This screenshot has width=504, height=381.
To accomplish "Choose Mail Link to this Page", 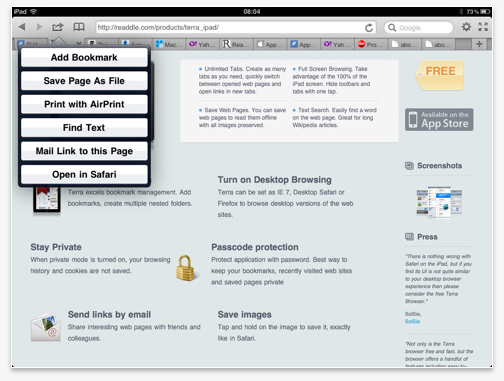I will pyautogui.click(x=84, y=151).
